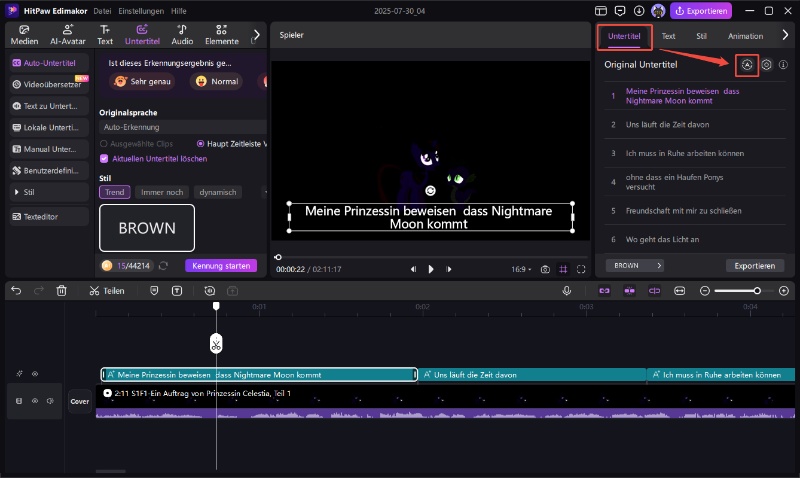Enter fullscreen player mode
Viewport: 800px width, 478px height.
click(x=581, y=269)
